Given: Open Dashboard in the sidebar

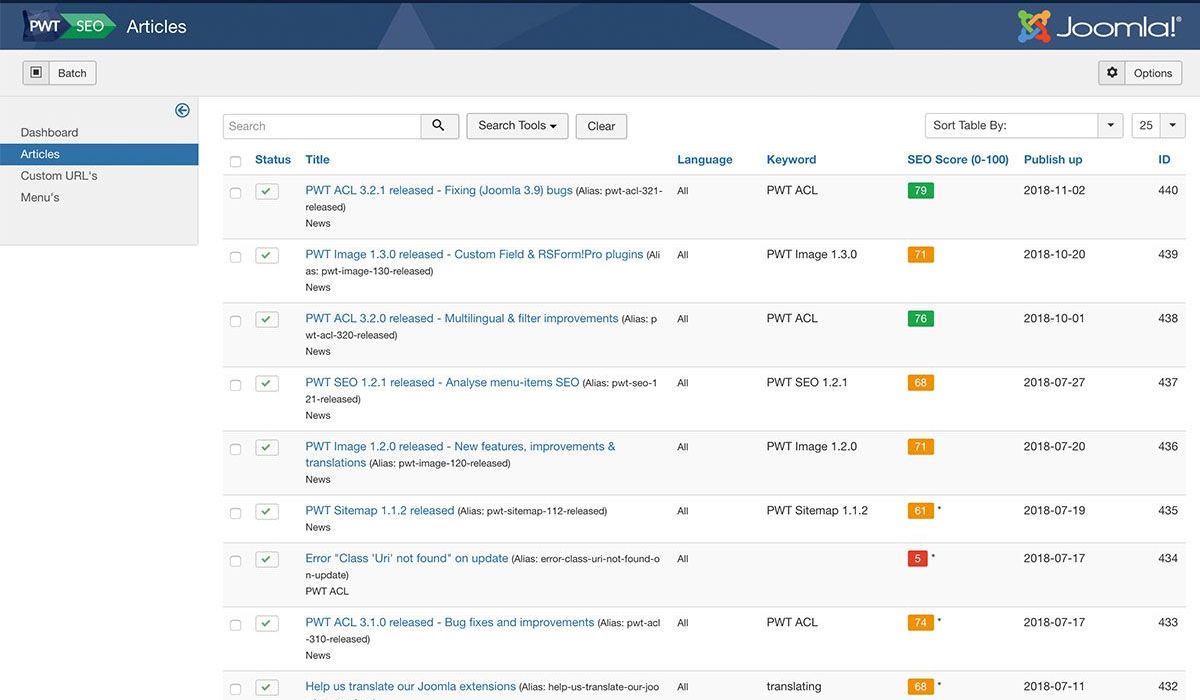Looking at the screenshot, I should click(x=49, y=132).
